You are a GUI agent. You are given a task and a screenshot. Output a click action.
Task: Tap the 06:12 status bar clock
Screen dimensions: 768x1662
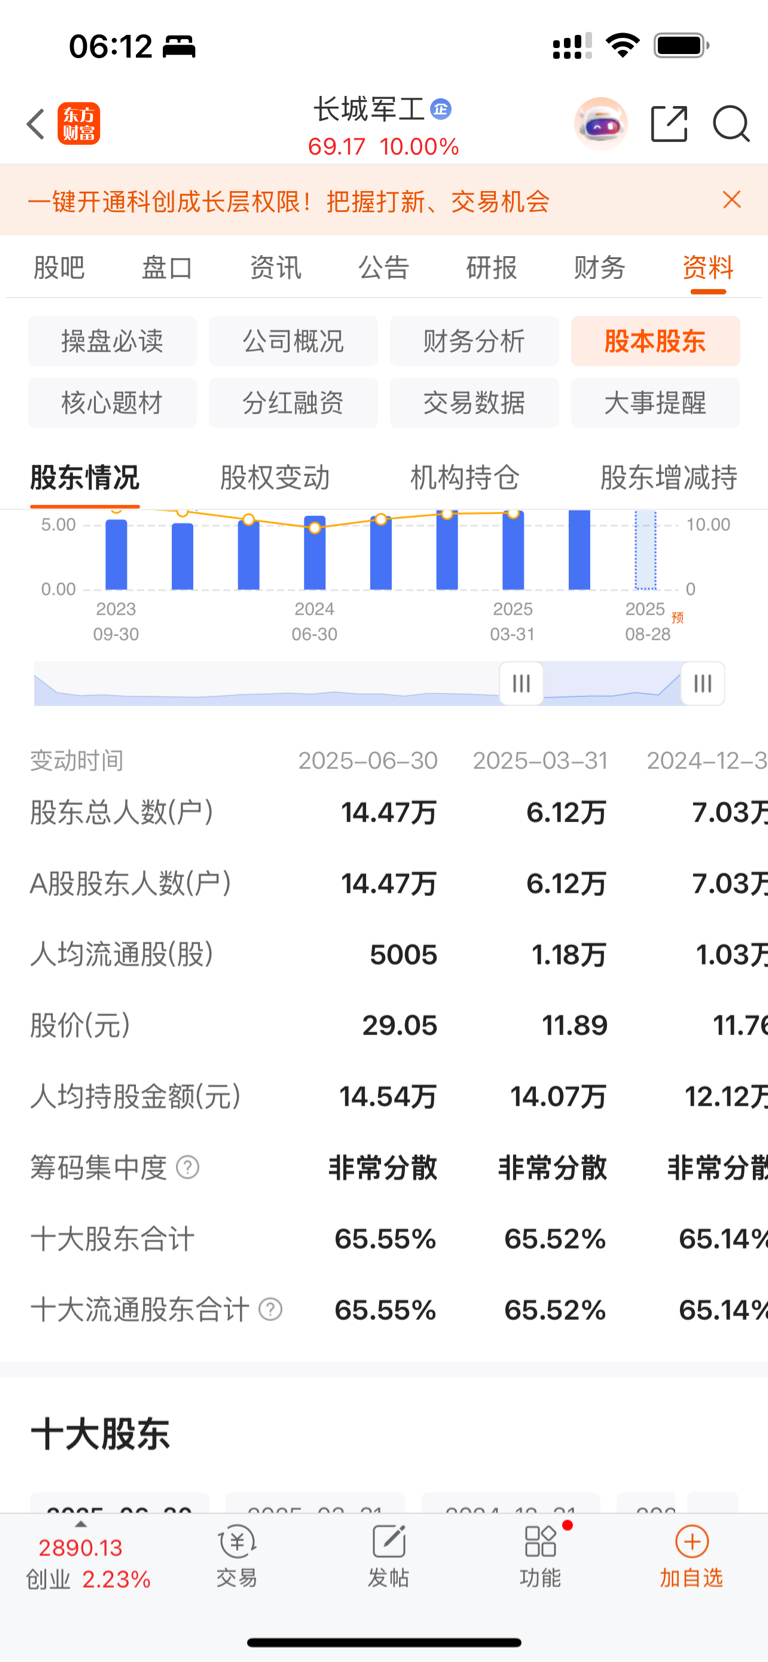click(x=110, y=46)
